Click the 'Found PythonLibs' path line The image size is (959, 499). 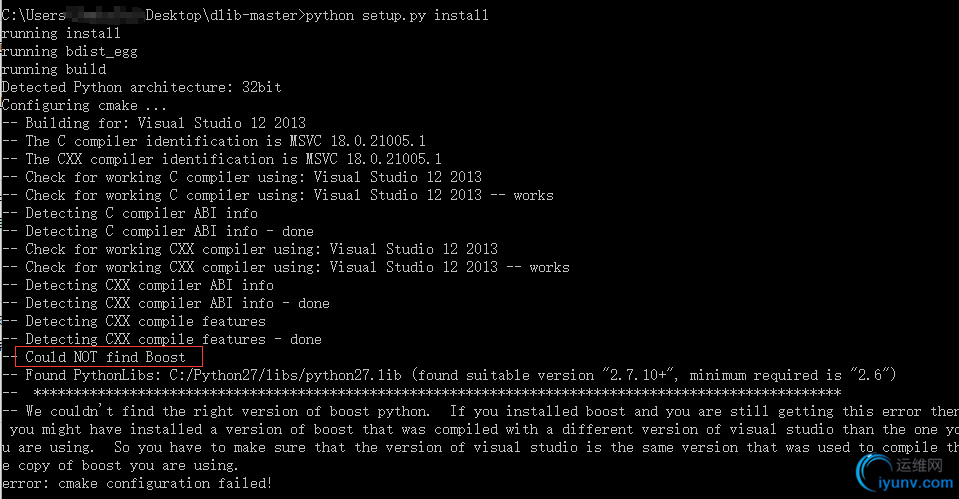460,375
